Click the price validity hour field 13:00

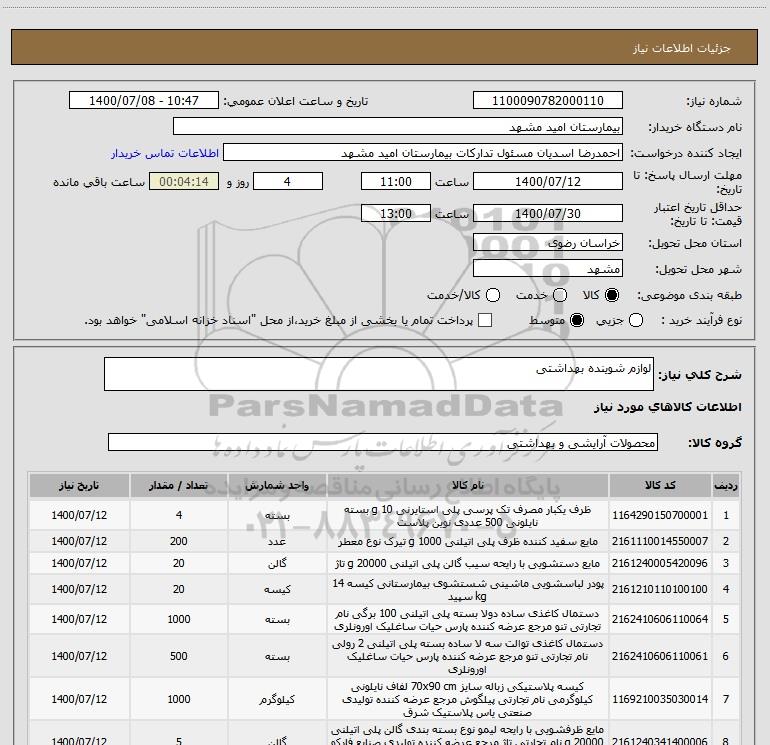[x=396, y=214]
